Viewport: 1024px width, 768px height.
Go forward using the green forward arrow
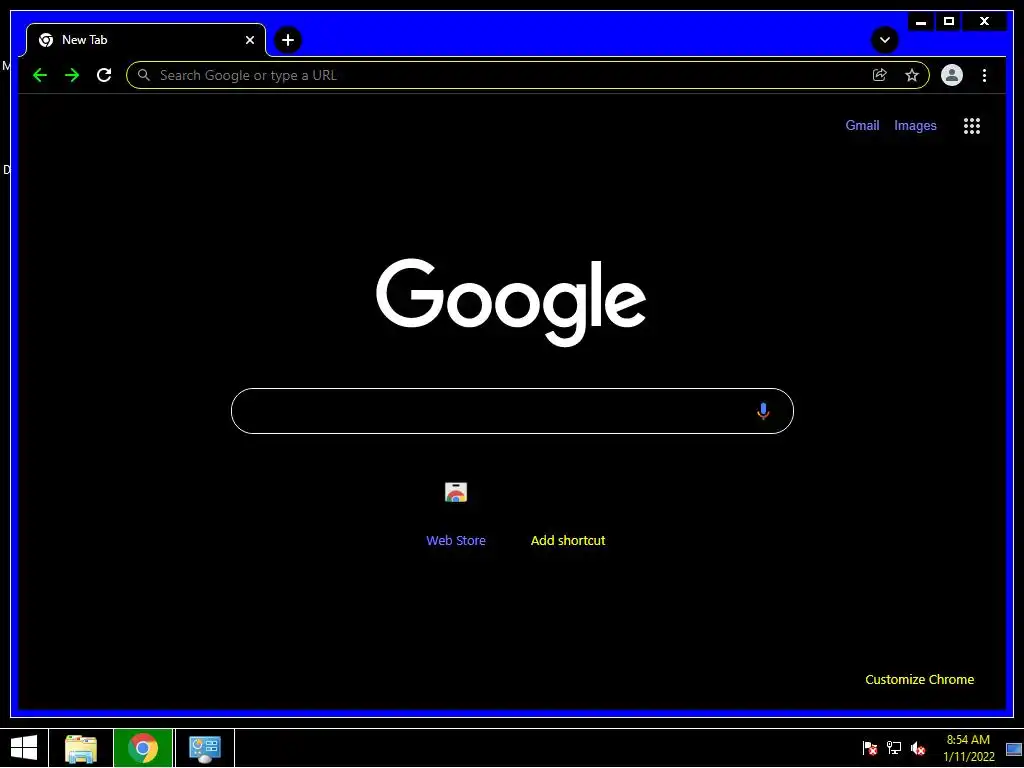pos(72,75)
